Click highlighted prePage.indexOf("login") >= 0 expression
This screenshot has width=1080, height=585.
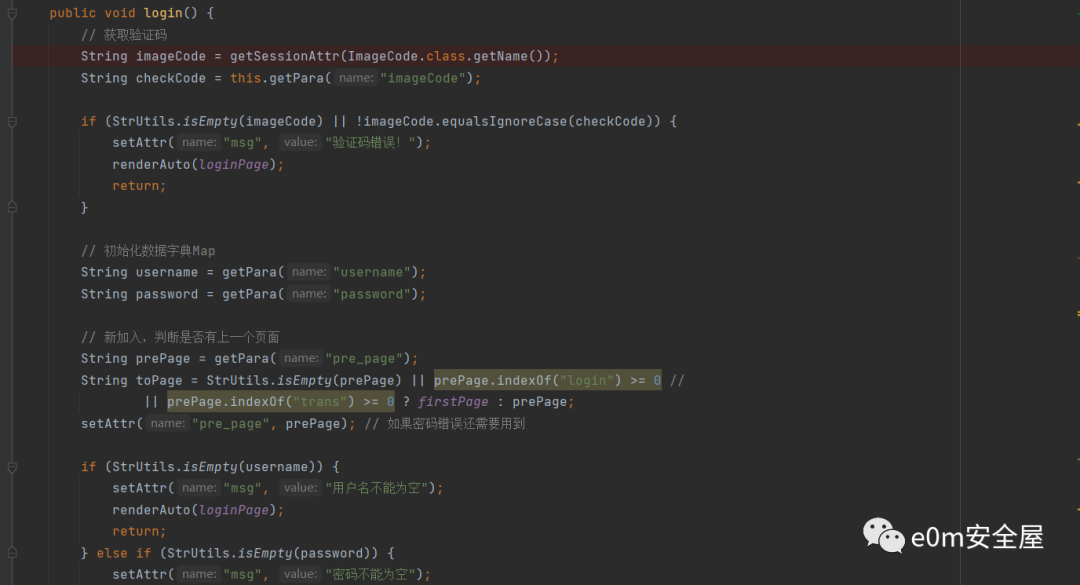pos(548,380)
